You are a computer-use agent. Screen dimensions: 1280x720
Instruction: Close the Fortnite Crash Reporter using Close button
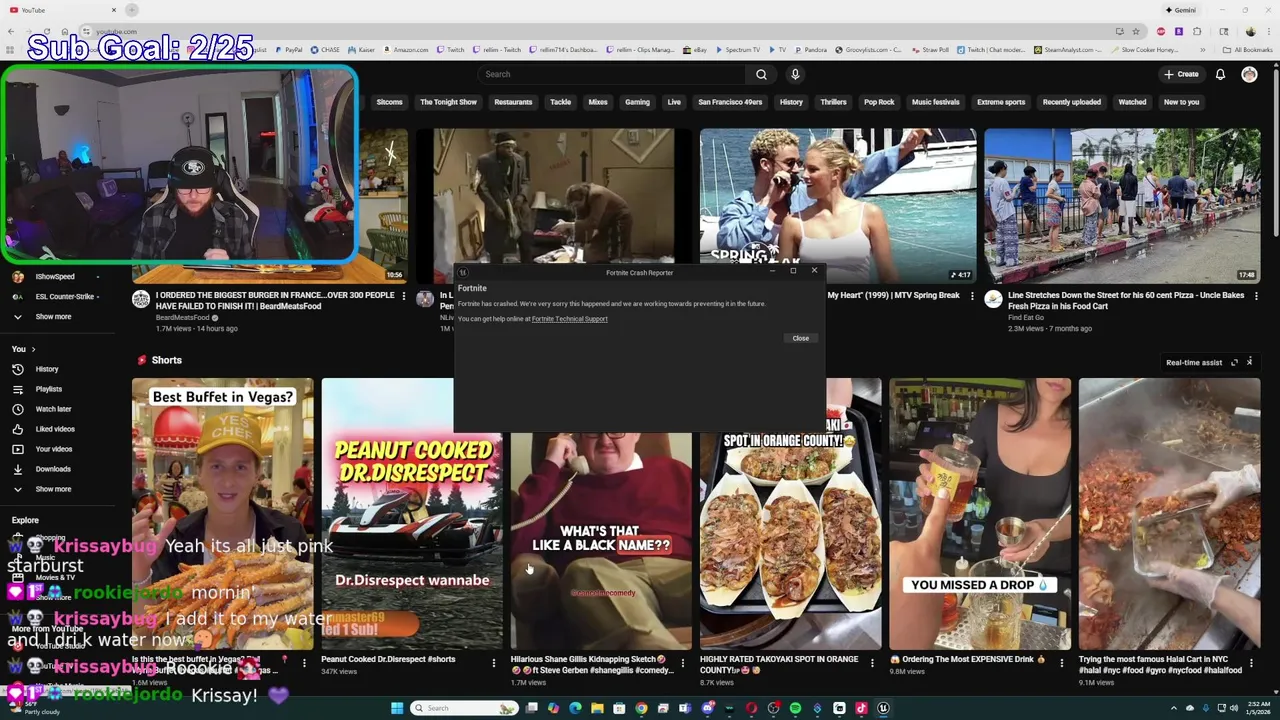[801, 338]
